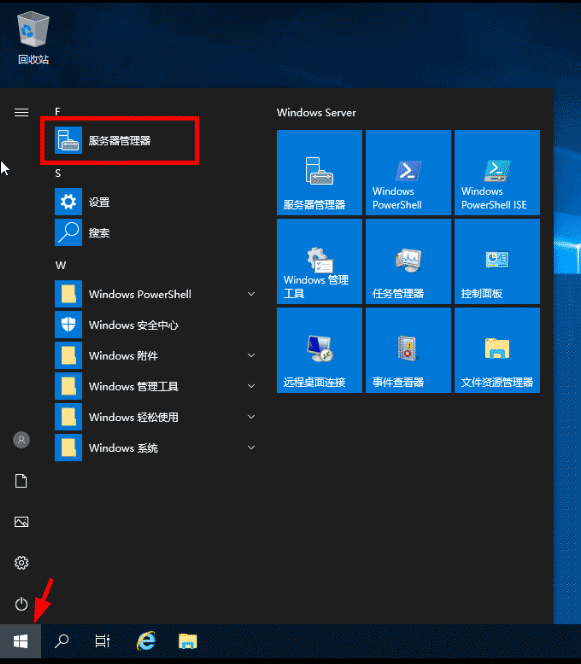
Task: Open the 文件资源管理器 tile
Action: click(497, 350)
